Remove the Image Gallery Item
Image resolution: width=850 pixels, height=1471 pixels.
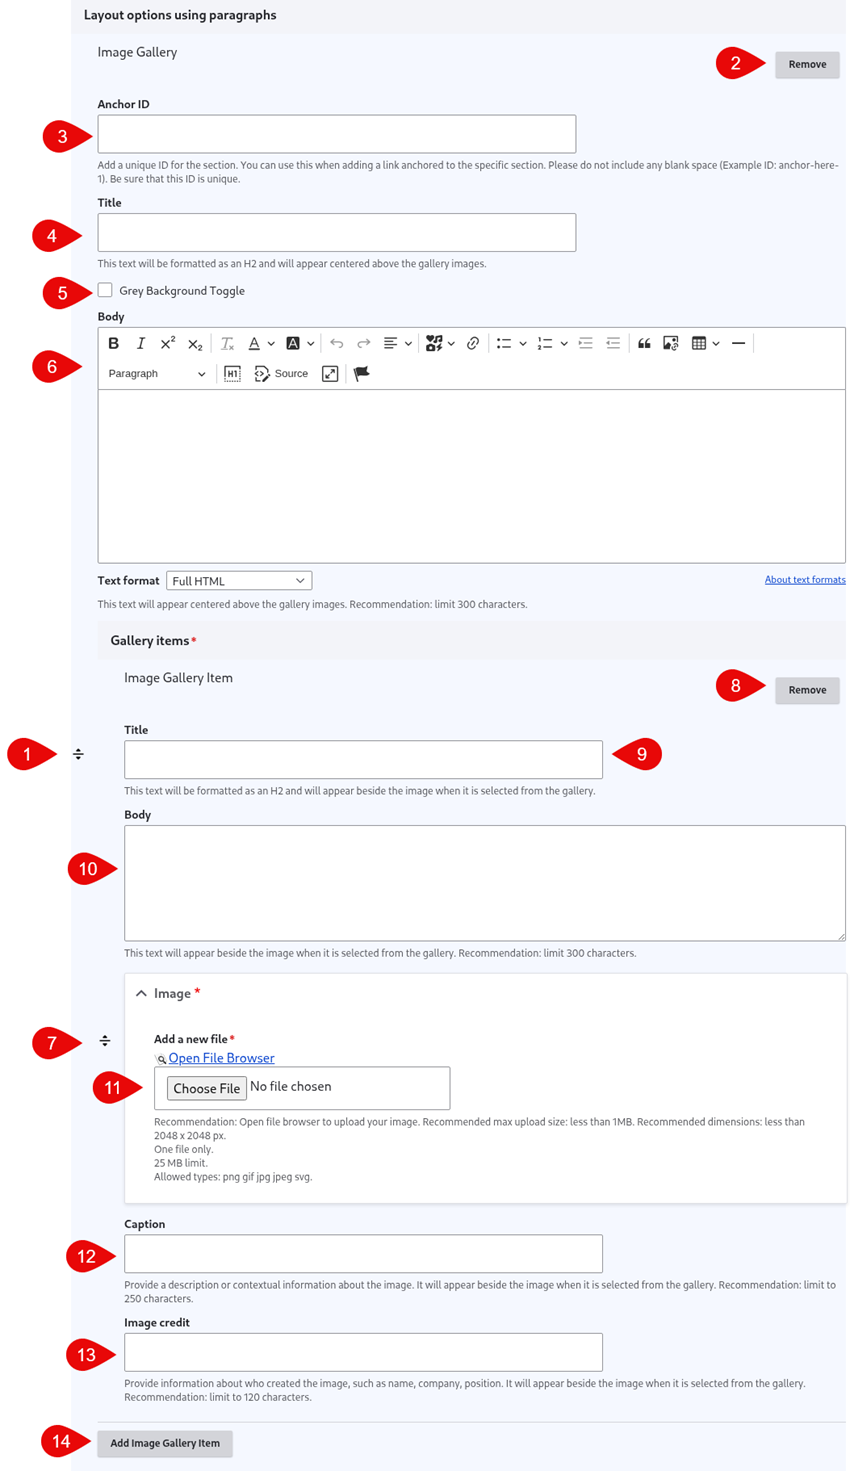[807, 690]
